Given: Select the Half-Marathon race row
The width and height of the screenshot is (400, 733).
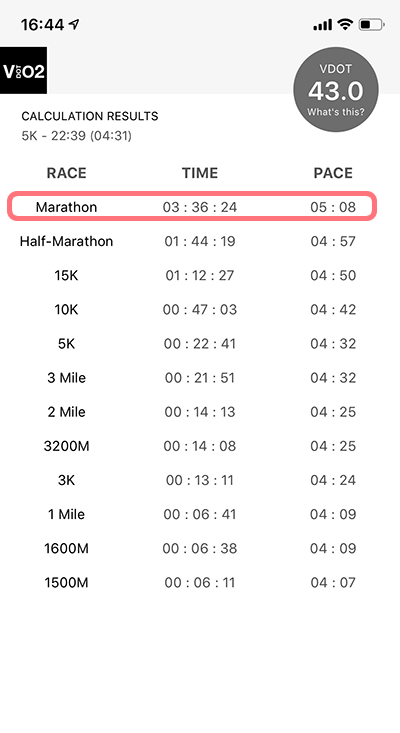Looking at the screenshot, I should click(x=192, y=241).
